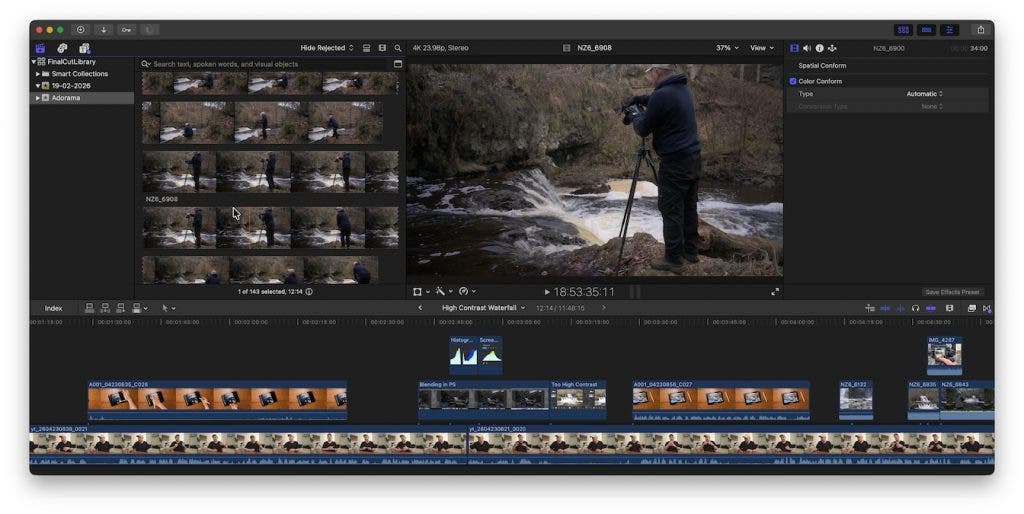Open the High Contrast Waterfall project menu
The image size is (1024, 514).
[483, 308]
